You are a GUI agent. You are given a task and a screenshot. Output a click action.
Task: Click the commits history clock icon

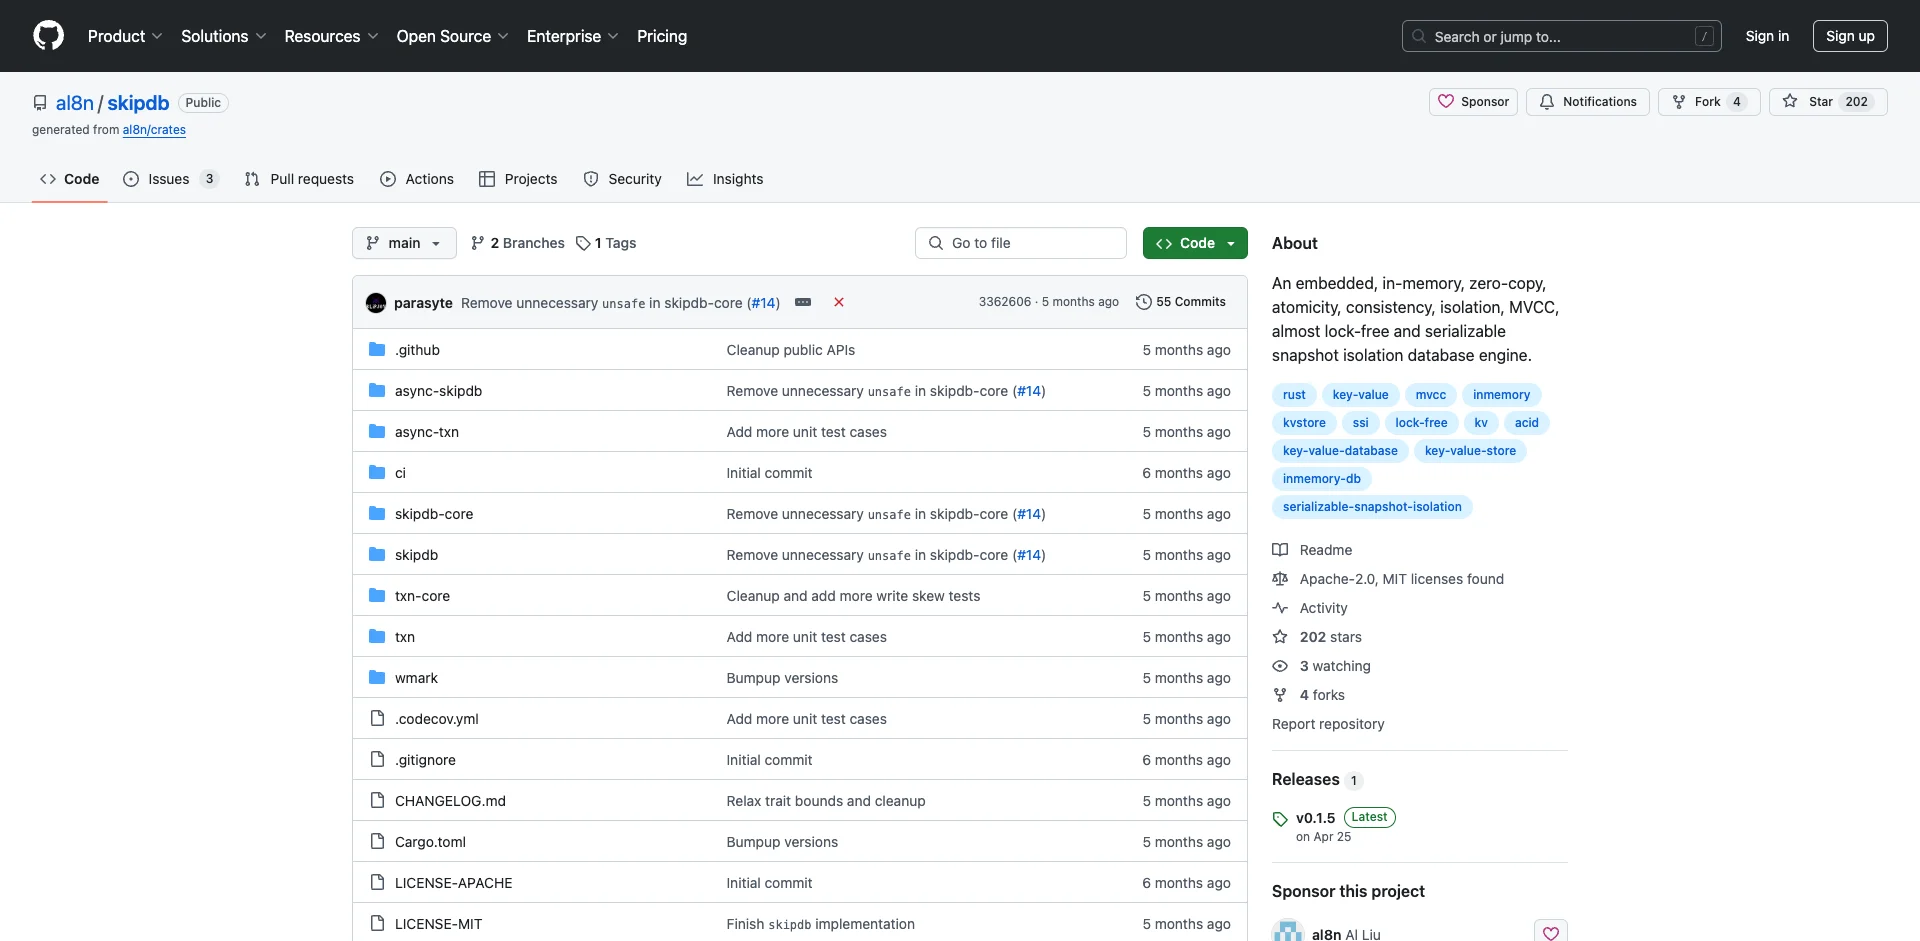click(1144, 302)
